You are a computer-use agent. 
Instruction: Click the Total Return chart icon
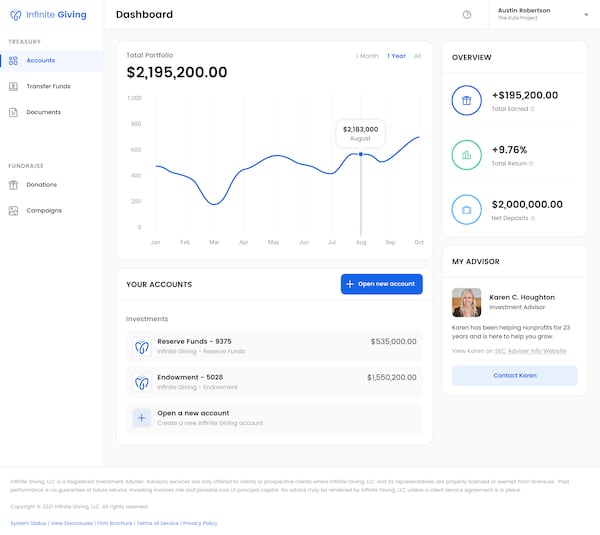(466, 155)
